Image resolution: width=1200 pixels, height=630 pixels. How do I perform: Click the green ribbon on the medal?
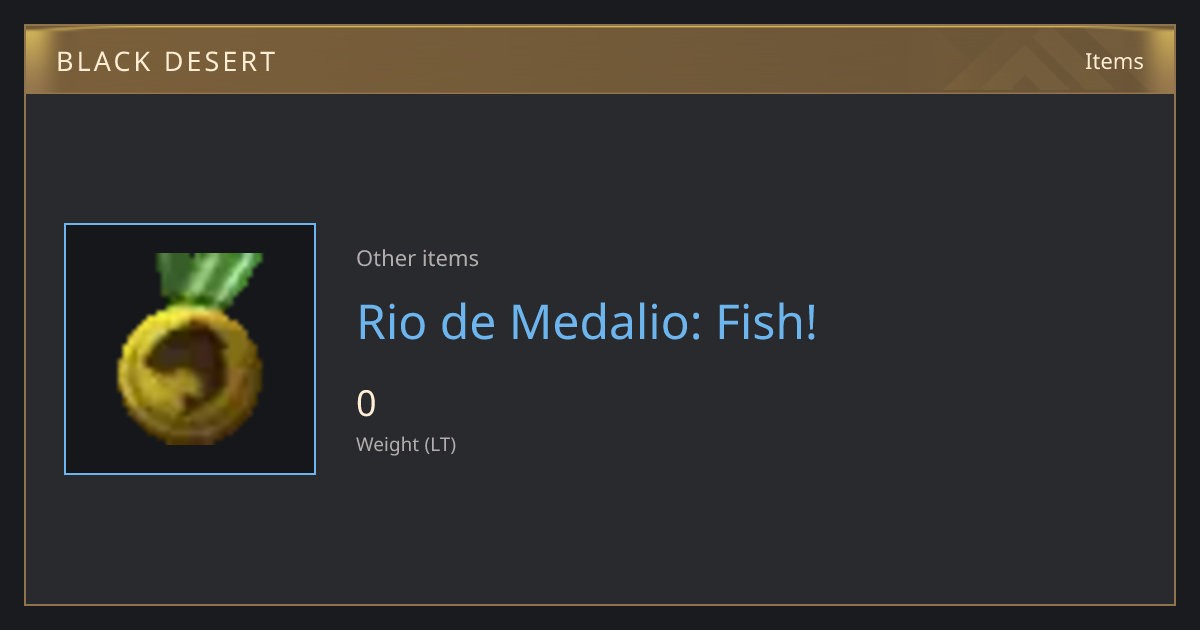(208, 281)
